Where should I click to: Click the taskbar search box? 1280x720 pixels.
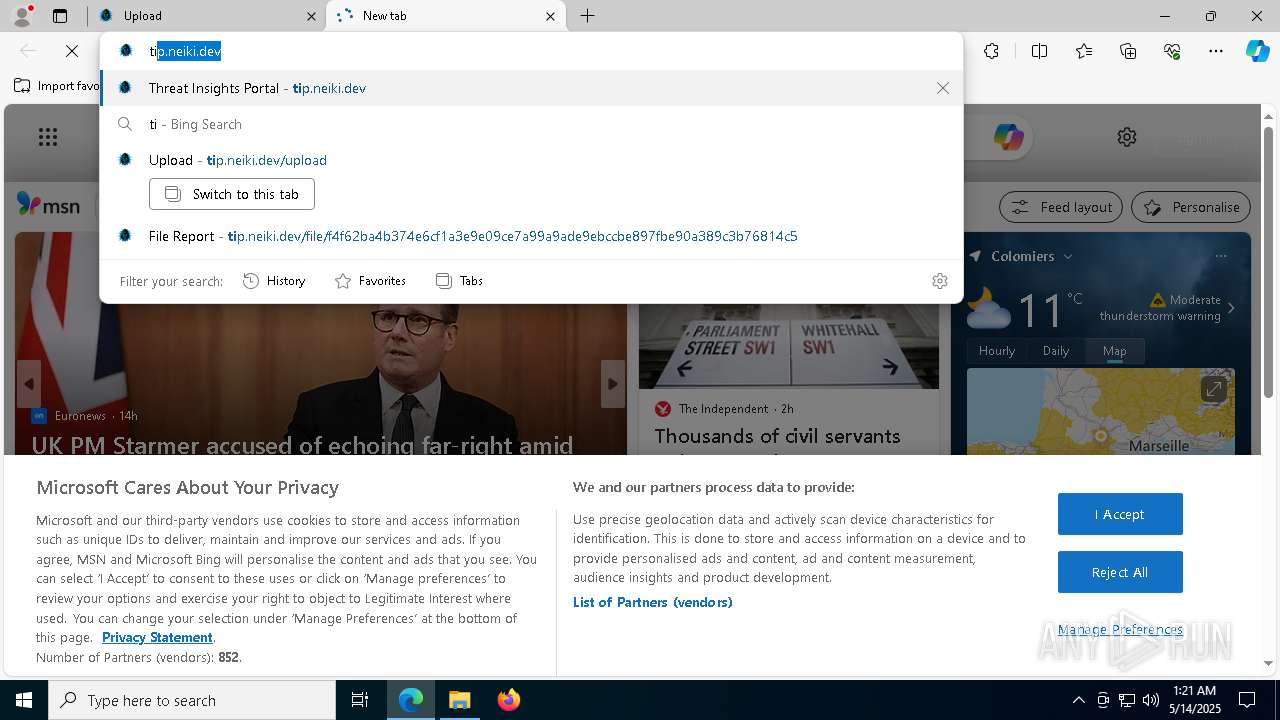click(192, 700)
